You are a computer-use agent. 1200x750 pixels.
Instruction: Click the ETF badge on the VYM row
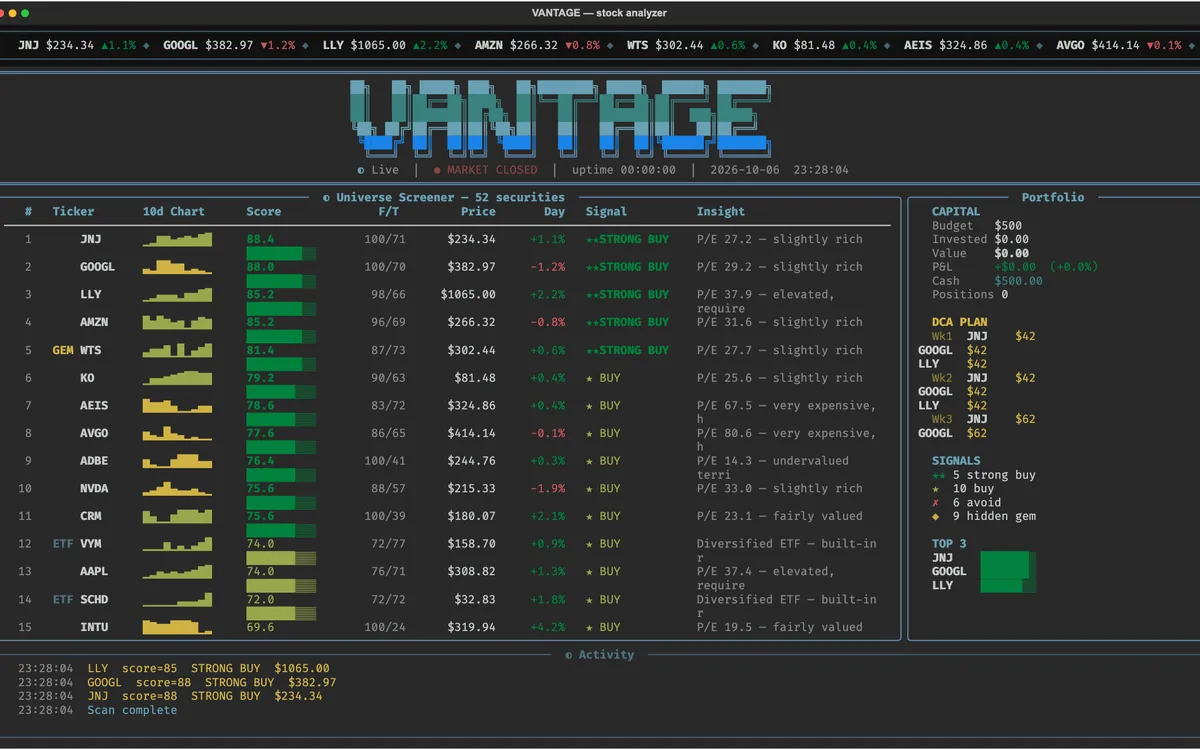[63, 544]
